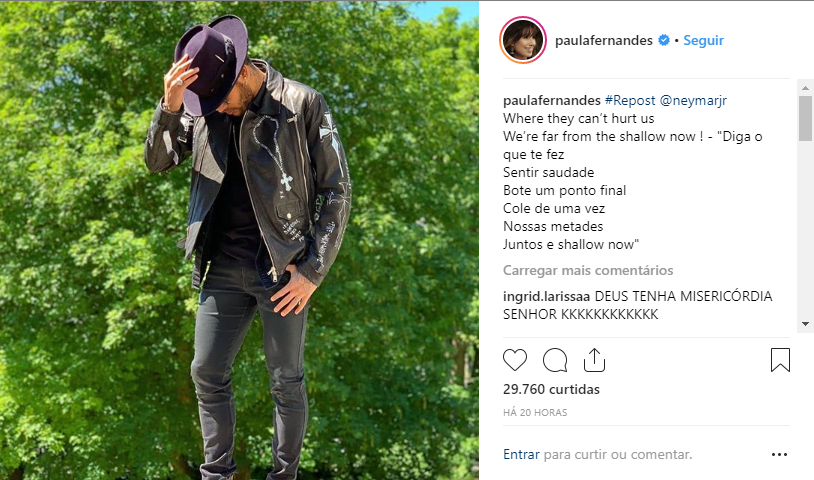Like the post with the heart icon
Screen dimensions: 814x480
[x=514, y=360]
